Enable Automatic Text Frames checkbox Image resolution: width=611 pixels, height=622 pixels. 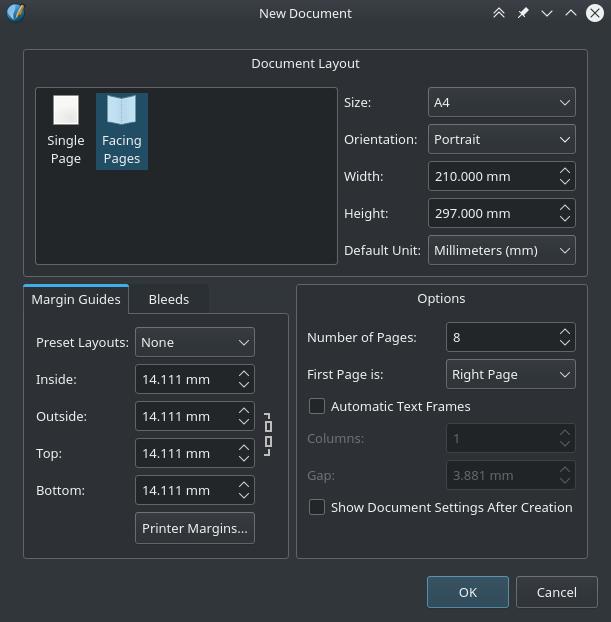[317, 406]
